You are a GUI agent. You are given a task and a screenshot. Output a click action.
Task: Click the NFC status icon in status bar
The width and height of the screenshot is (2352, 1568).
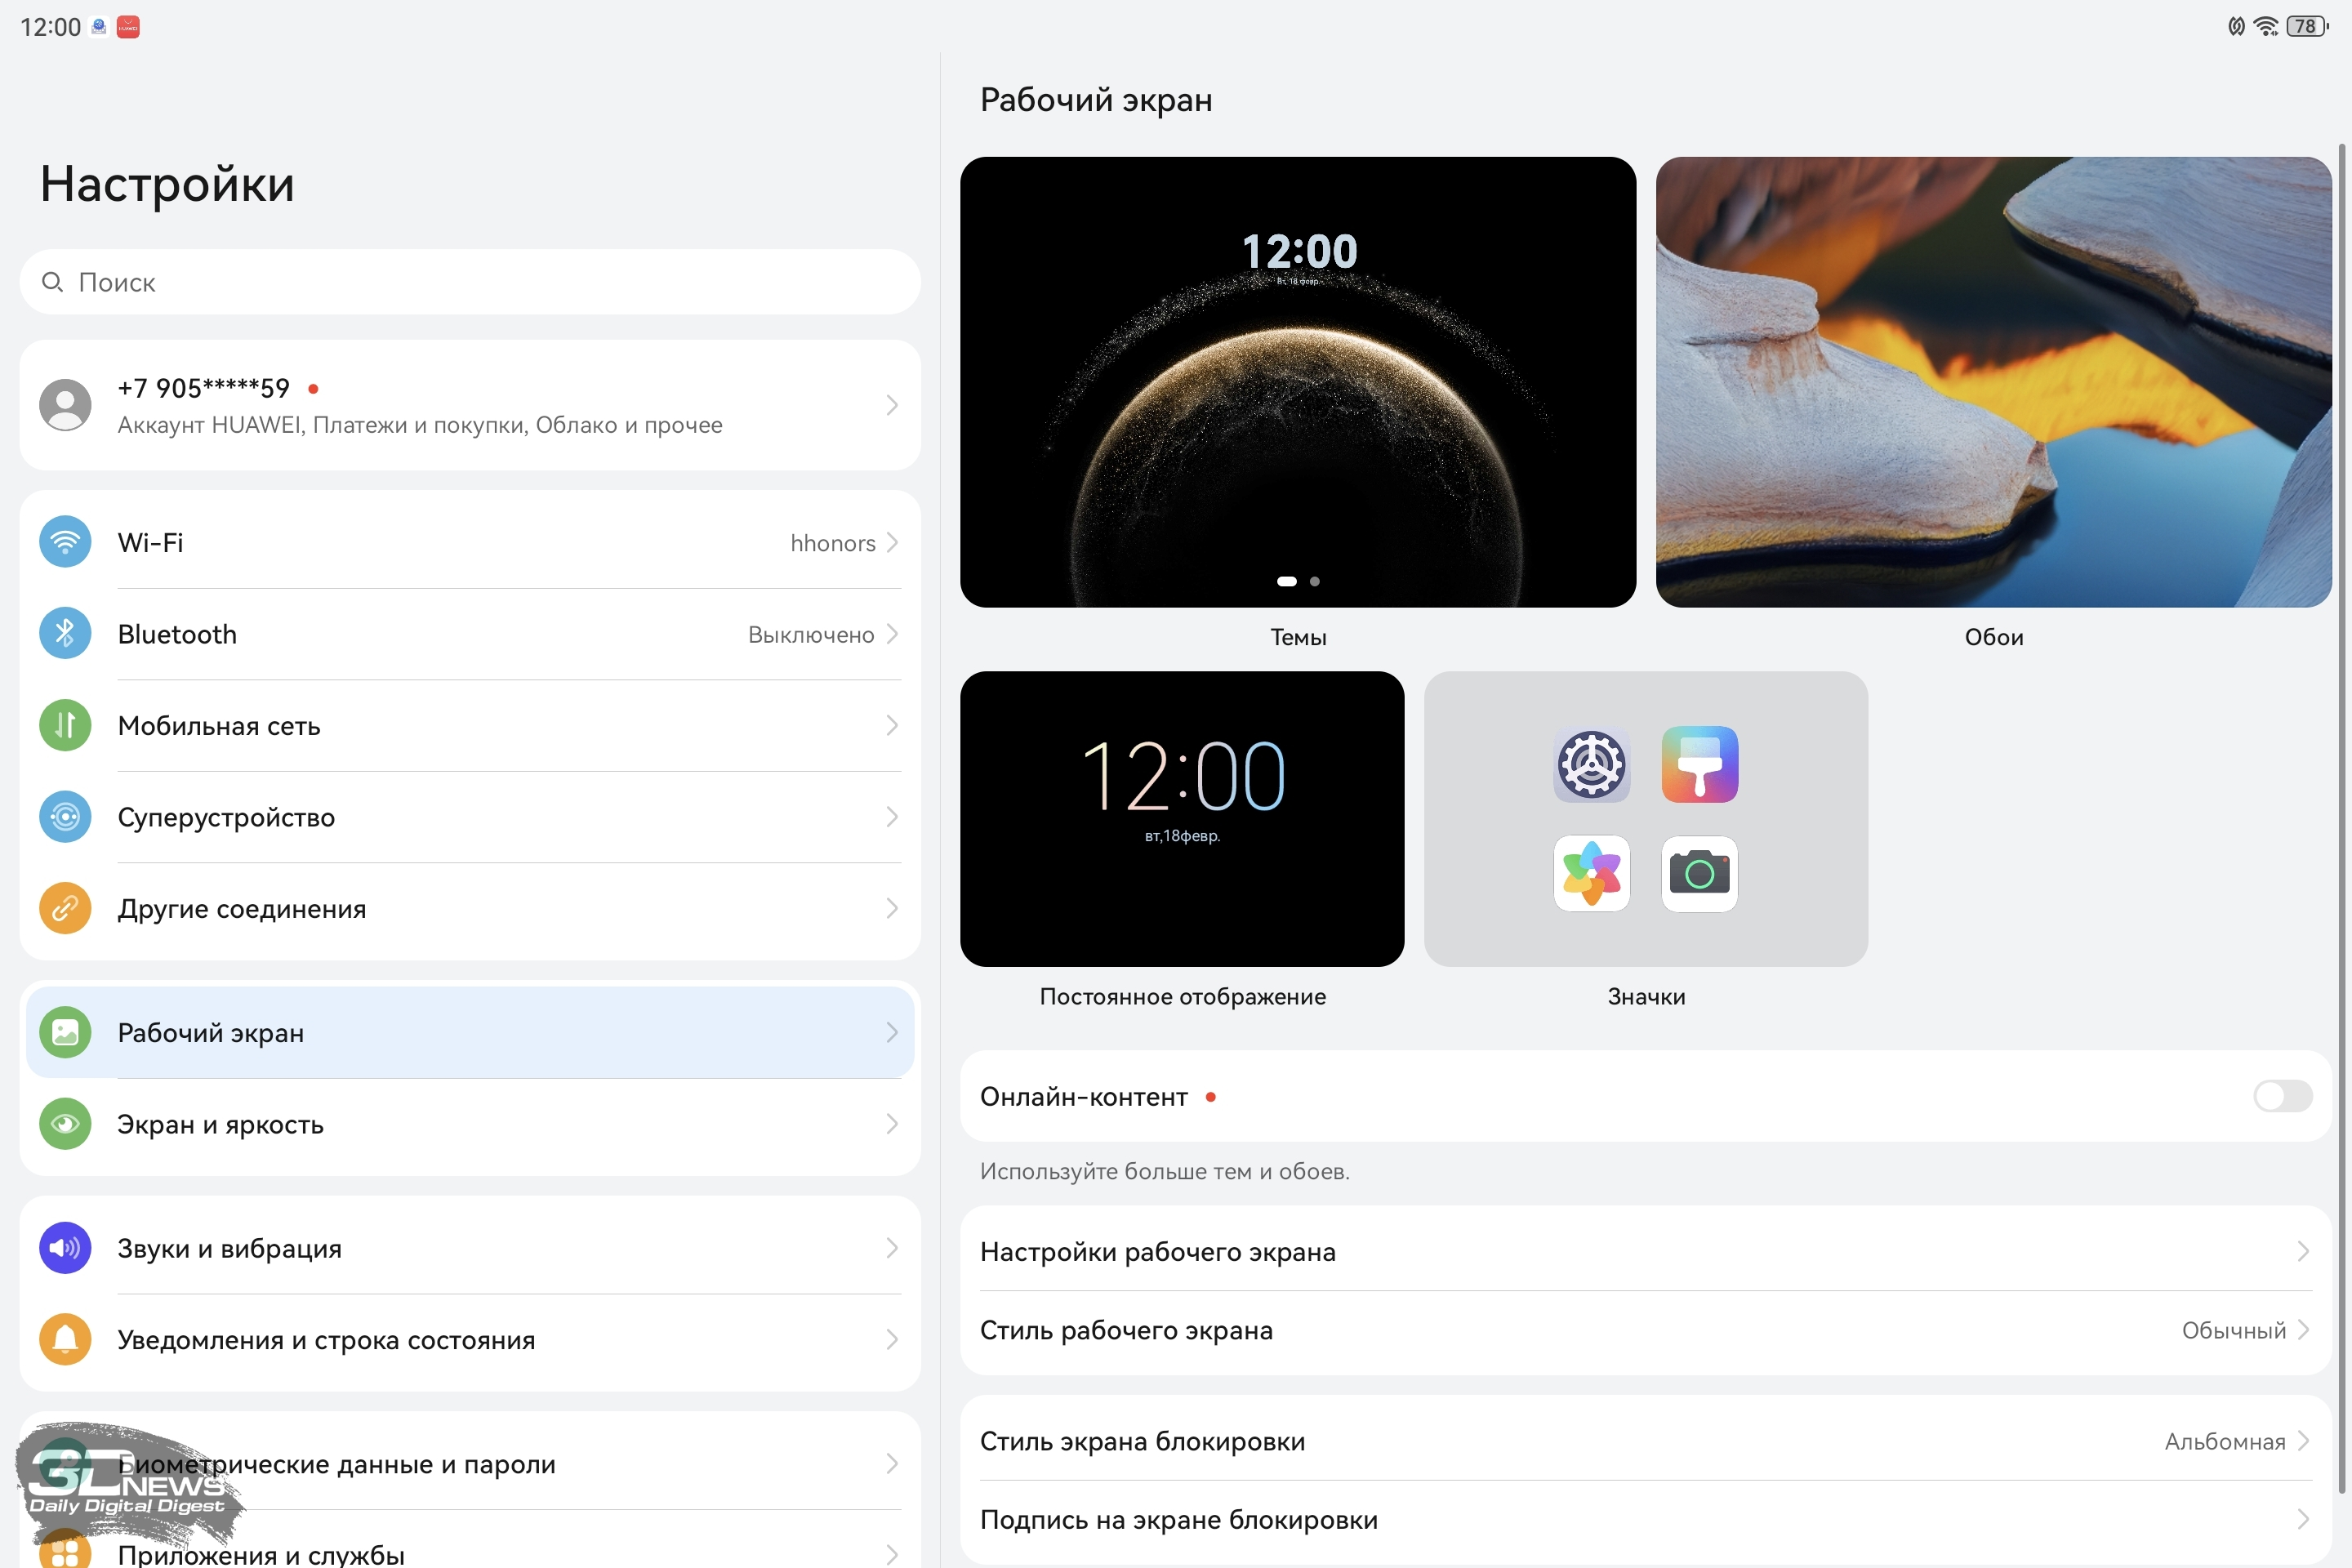tap(2237, 26)
